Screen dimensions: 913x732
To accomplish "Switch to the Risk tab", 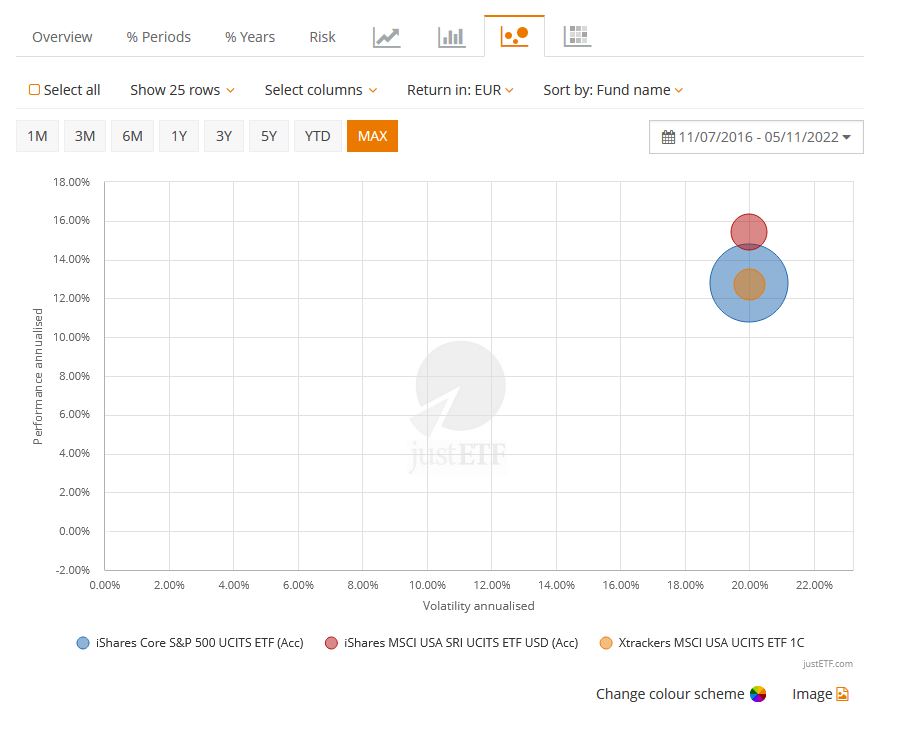I will (x=323, y=37).
